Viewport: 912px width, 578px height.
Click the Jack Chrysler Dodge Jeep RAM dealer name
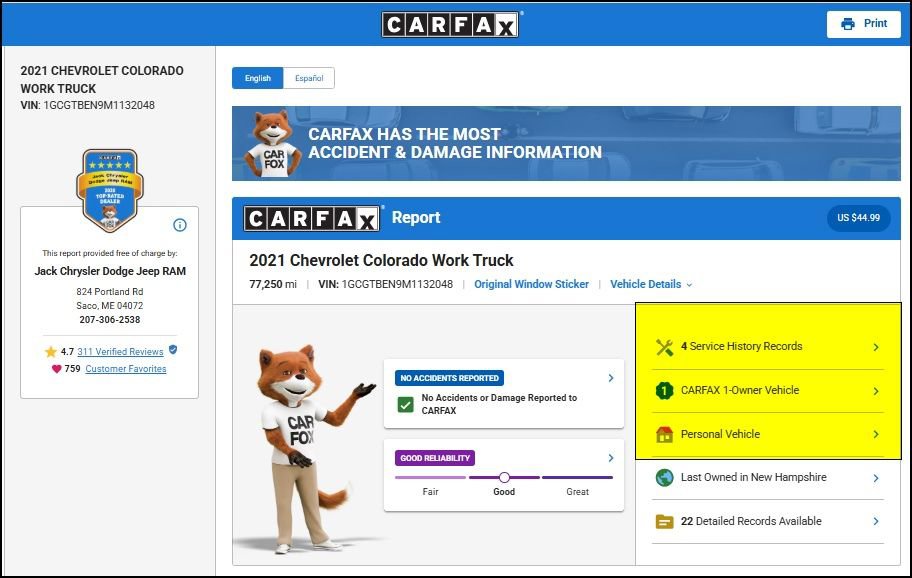[x=110, y=271]
